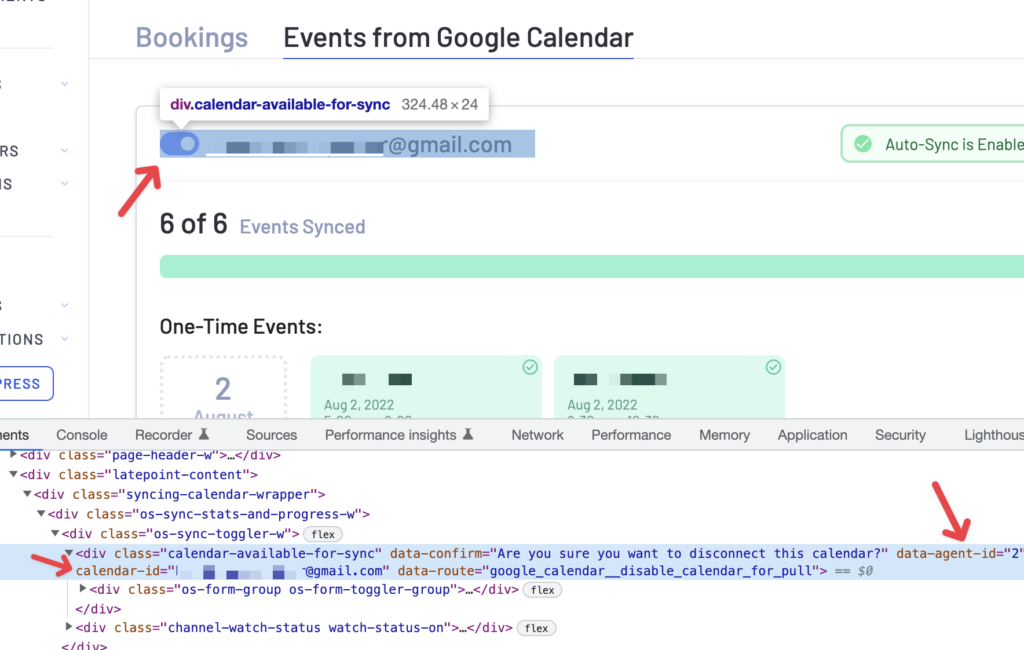Open the Console panel in DevTools
Screen dimensions: 1024x650
pos(81,434)
